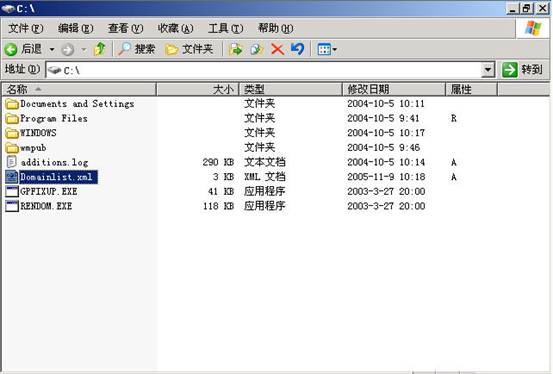Click the greyed Forward arrow icon

[x=68, y=49]
